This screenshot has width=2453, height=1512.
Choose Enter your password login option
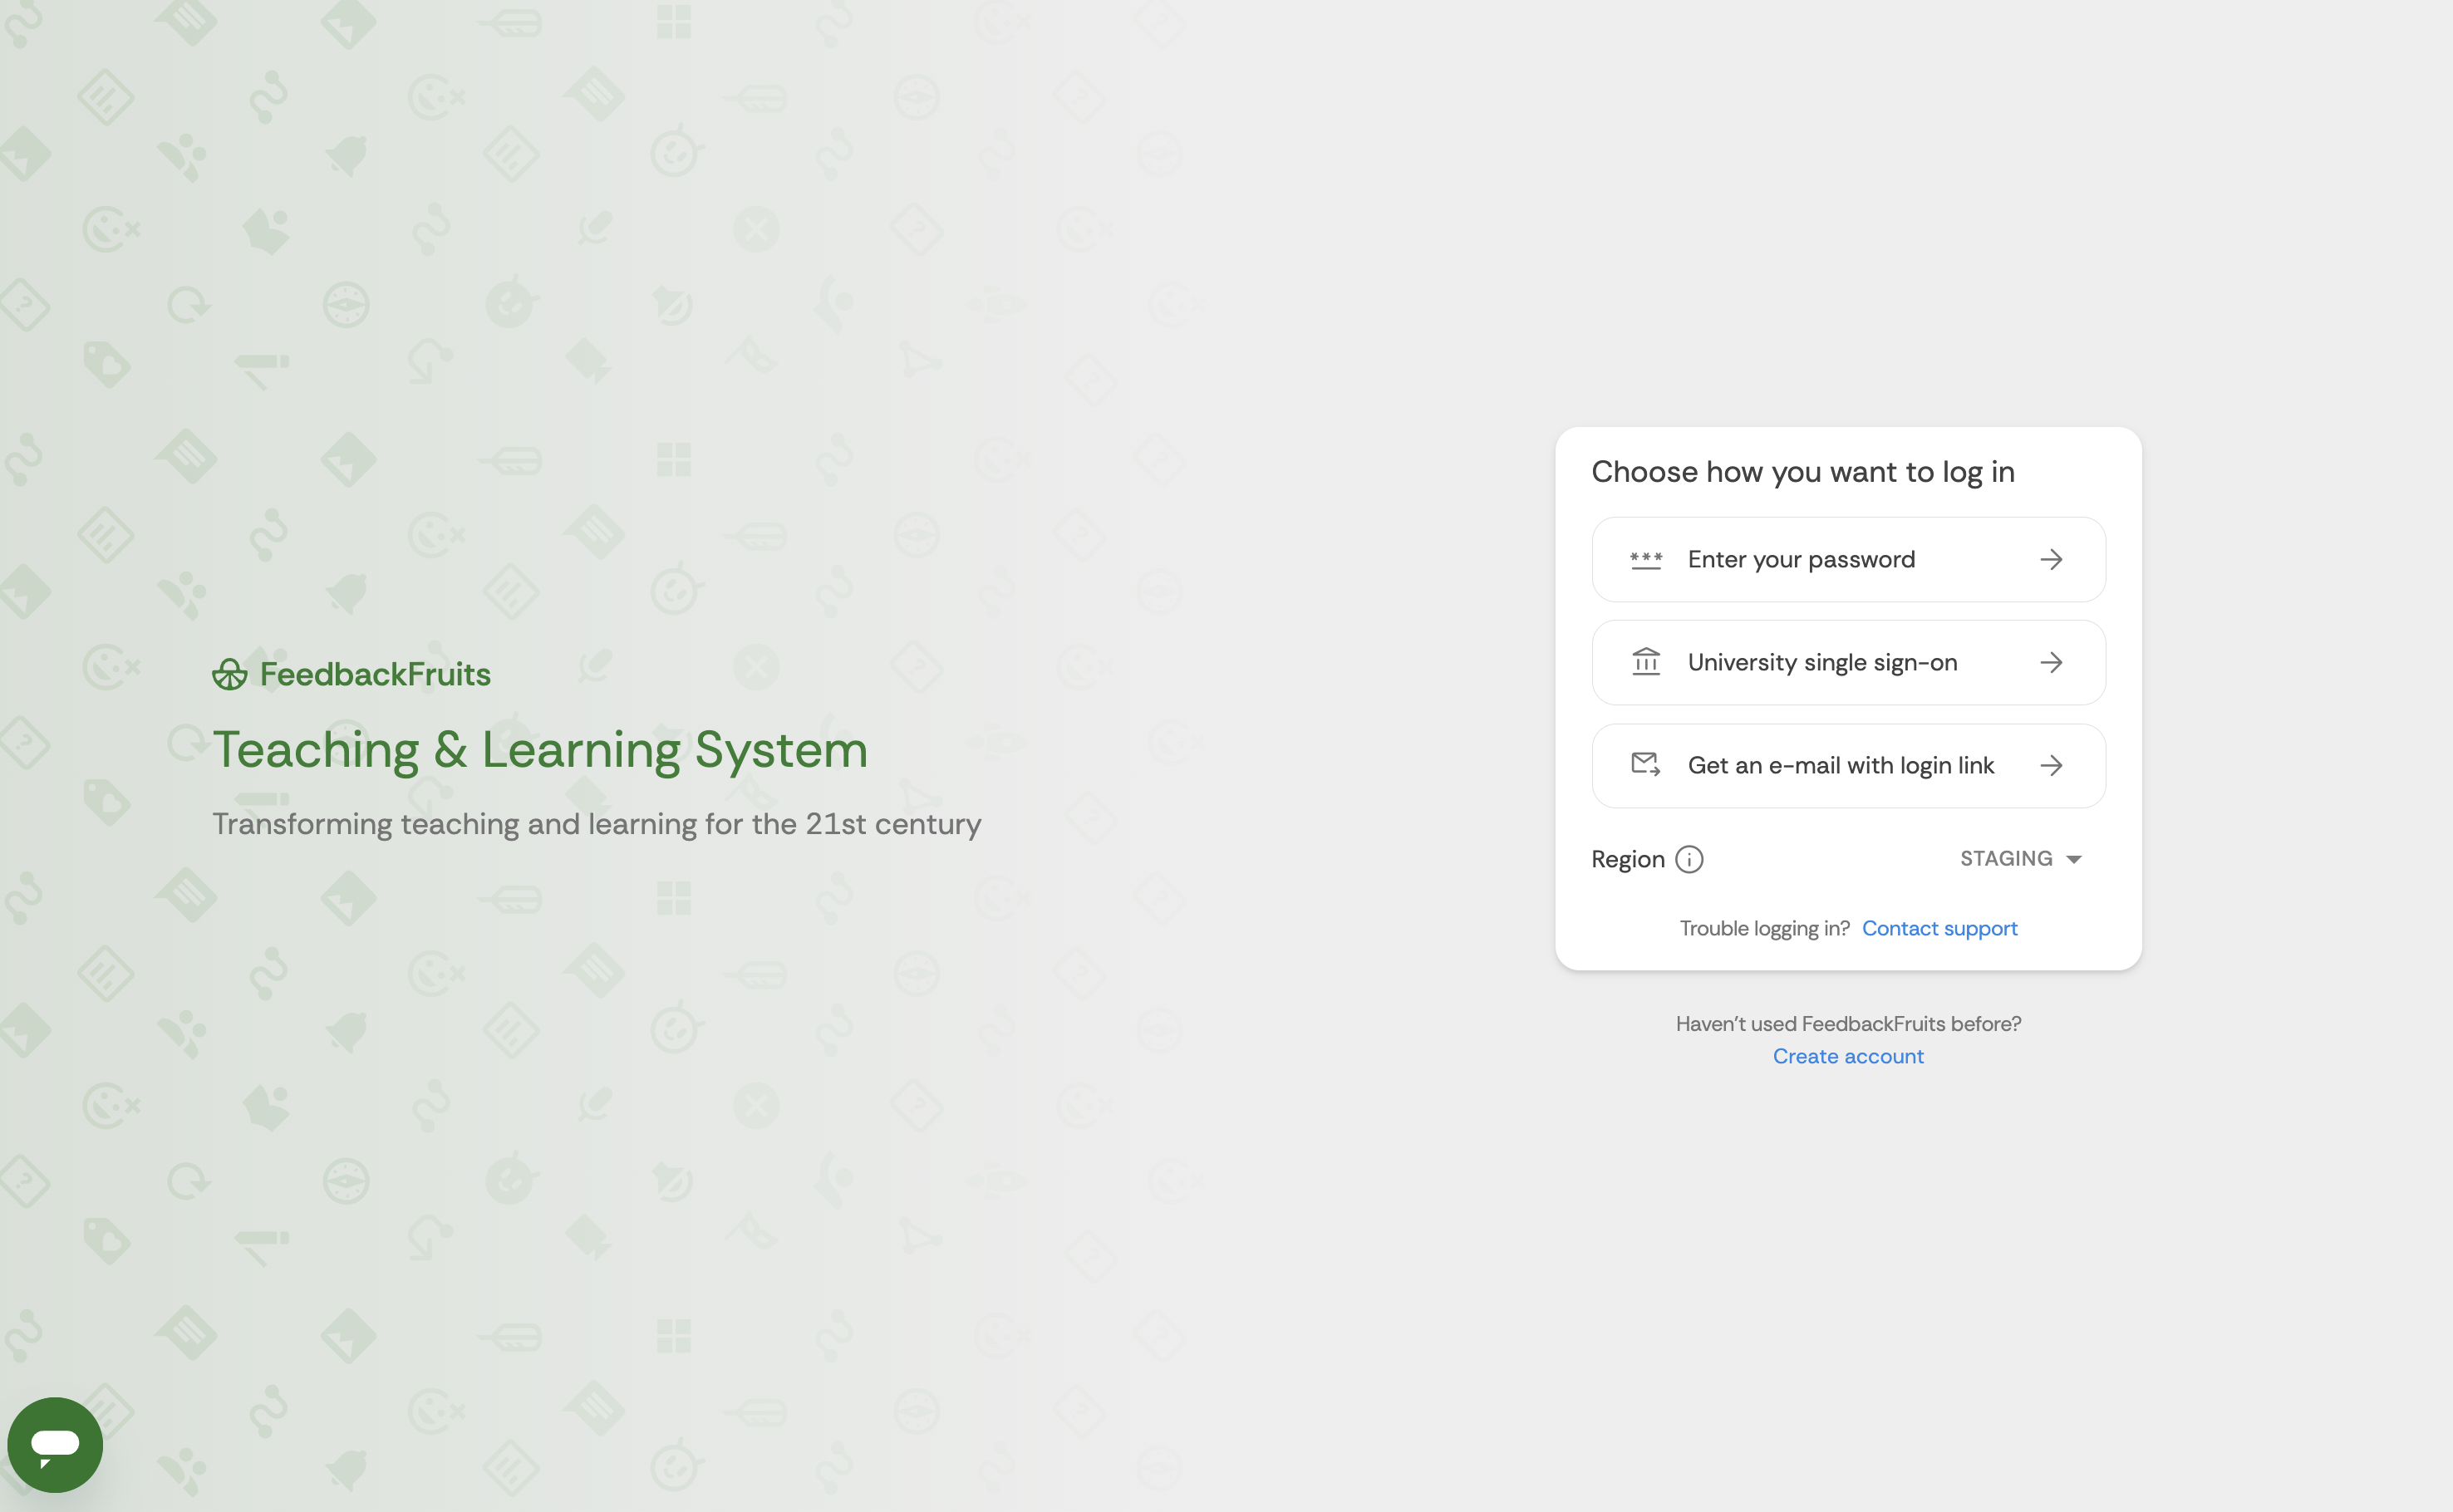point(1848,560)
